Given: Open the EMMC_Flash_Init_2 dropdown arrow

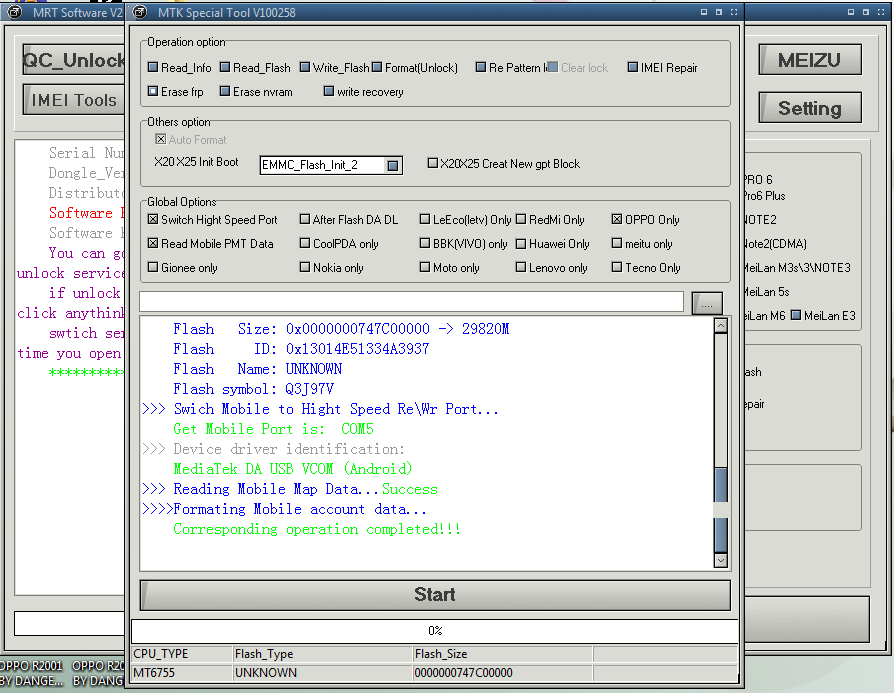Looking at the screenshot, I should pos(393,165).
